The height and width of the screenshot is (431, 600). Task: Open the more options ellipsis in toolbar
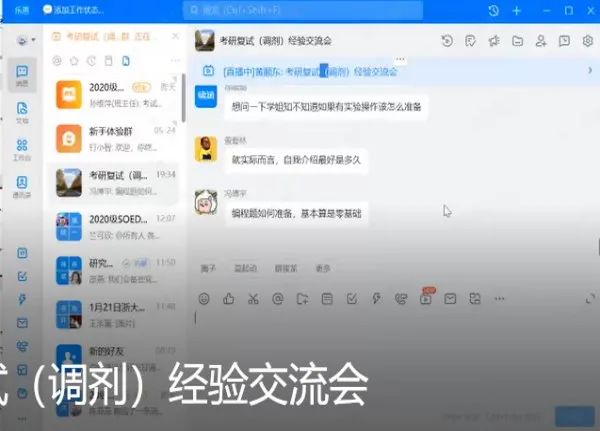click(499, 298)
